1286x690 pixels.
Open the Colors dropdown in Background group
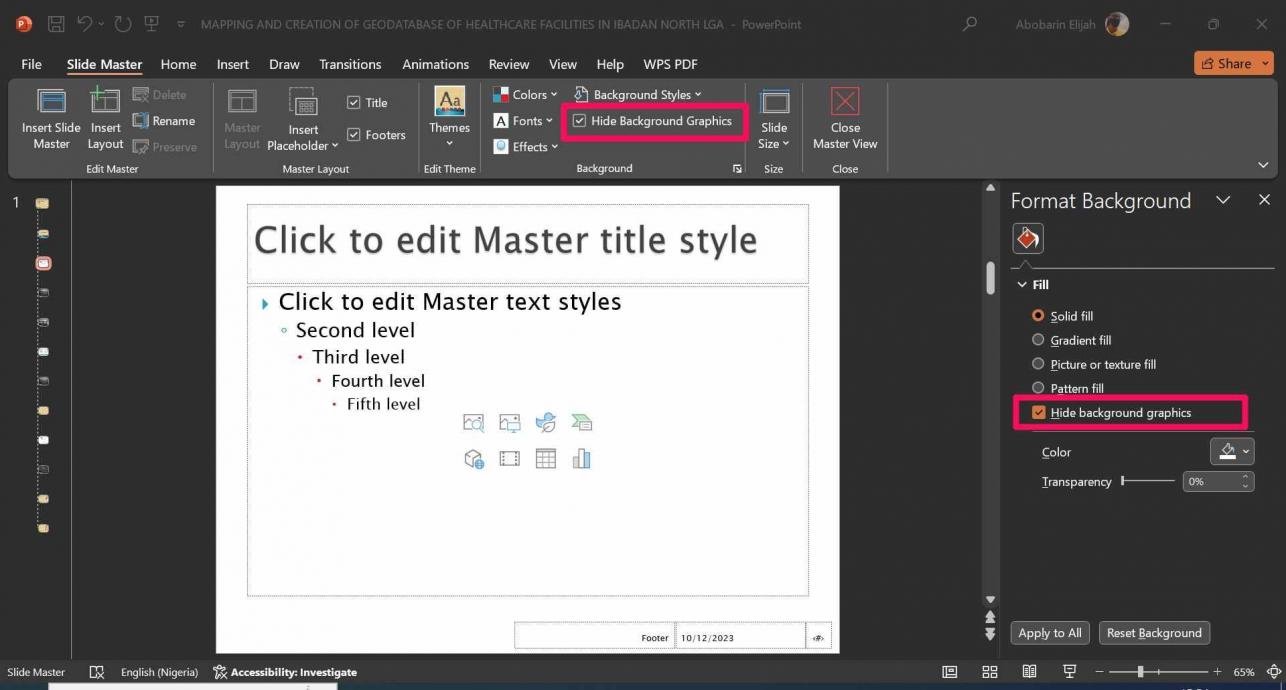point(524,95)
